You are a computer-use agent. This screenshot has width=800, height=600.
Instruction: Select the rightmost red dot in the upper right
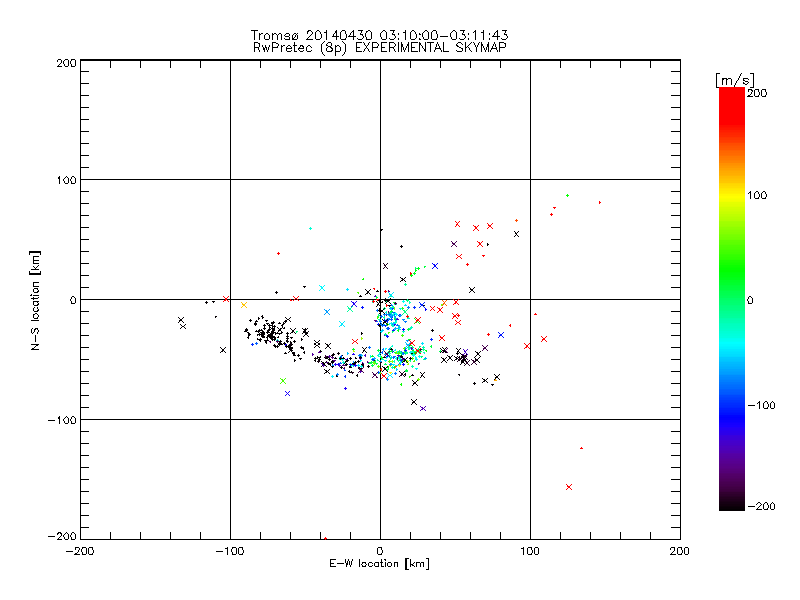[600, 203]
